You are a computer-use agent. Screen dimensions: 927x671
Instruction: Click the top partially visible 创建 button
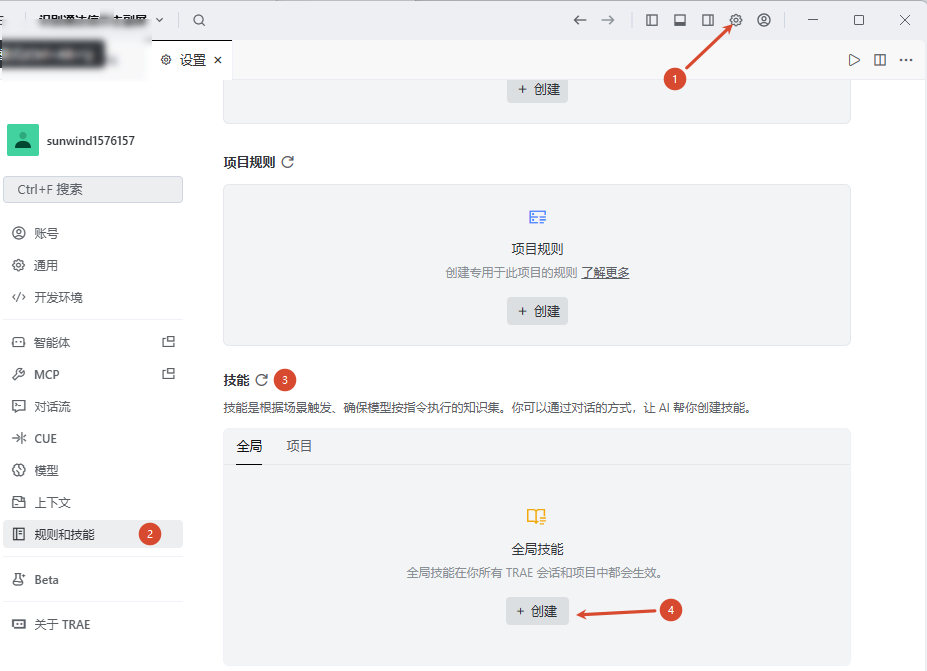[537, 90]
